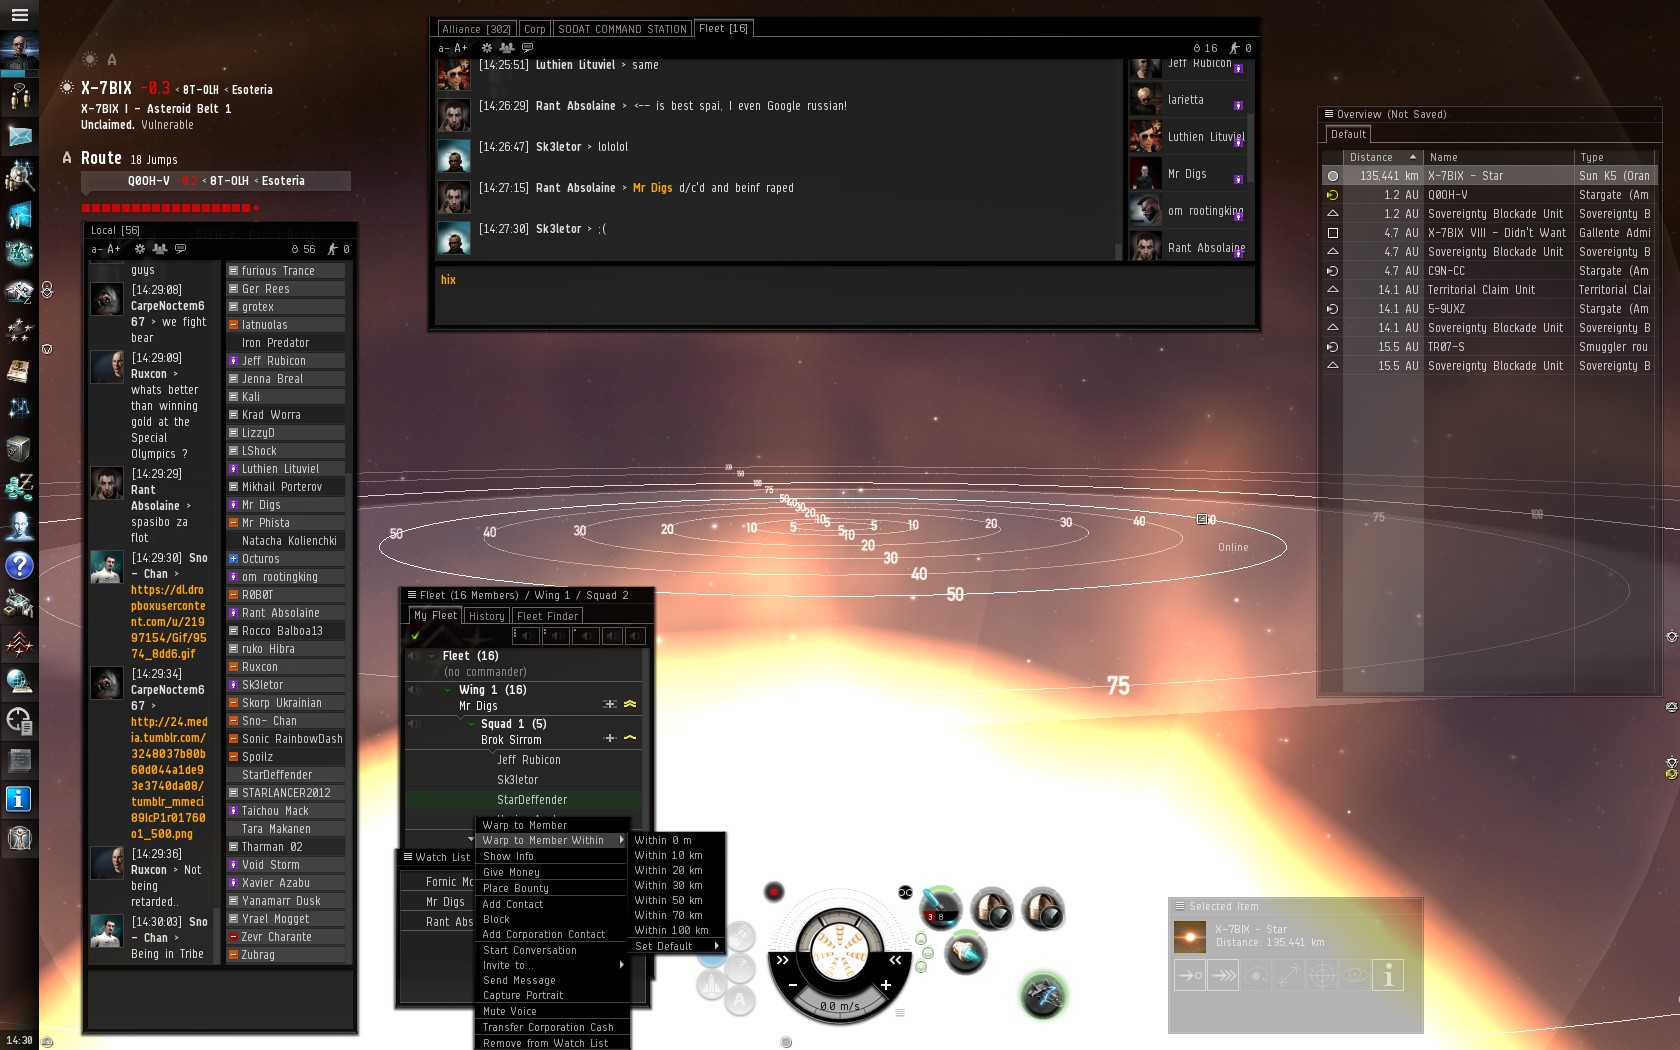1680x1050 pixels.
Task: Open the Watch List window menu icon
Action: point(408,857)
